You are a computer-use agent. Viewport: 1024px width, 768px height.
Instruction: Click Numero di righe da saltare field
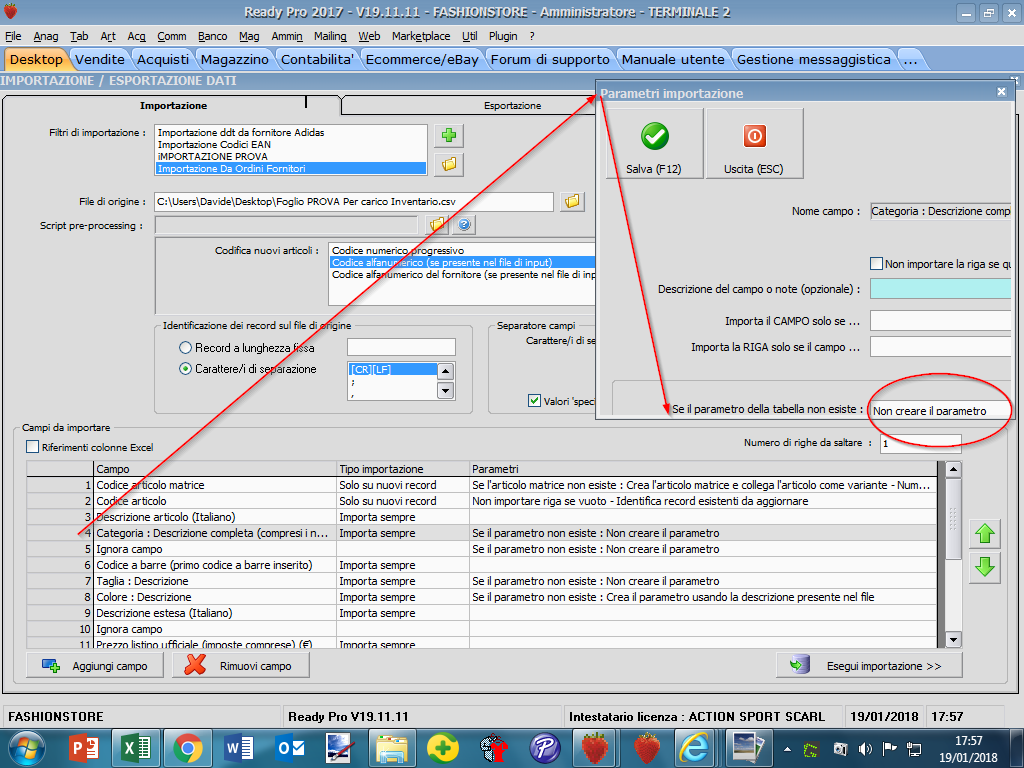click(x=921, y=443)
